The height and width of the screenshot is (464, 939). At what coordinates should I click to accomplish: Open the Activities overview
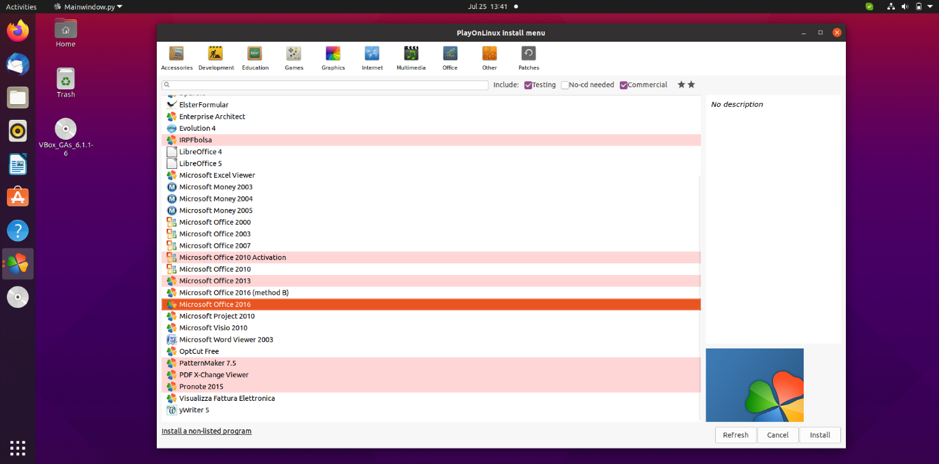(21, 7)
